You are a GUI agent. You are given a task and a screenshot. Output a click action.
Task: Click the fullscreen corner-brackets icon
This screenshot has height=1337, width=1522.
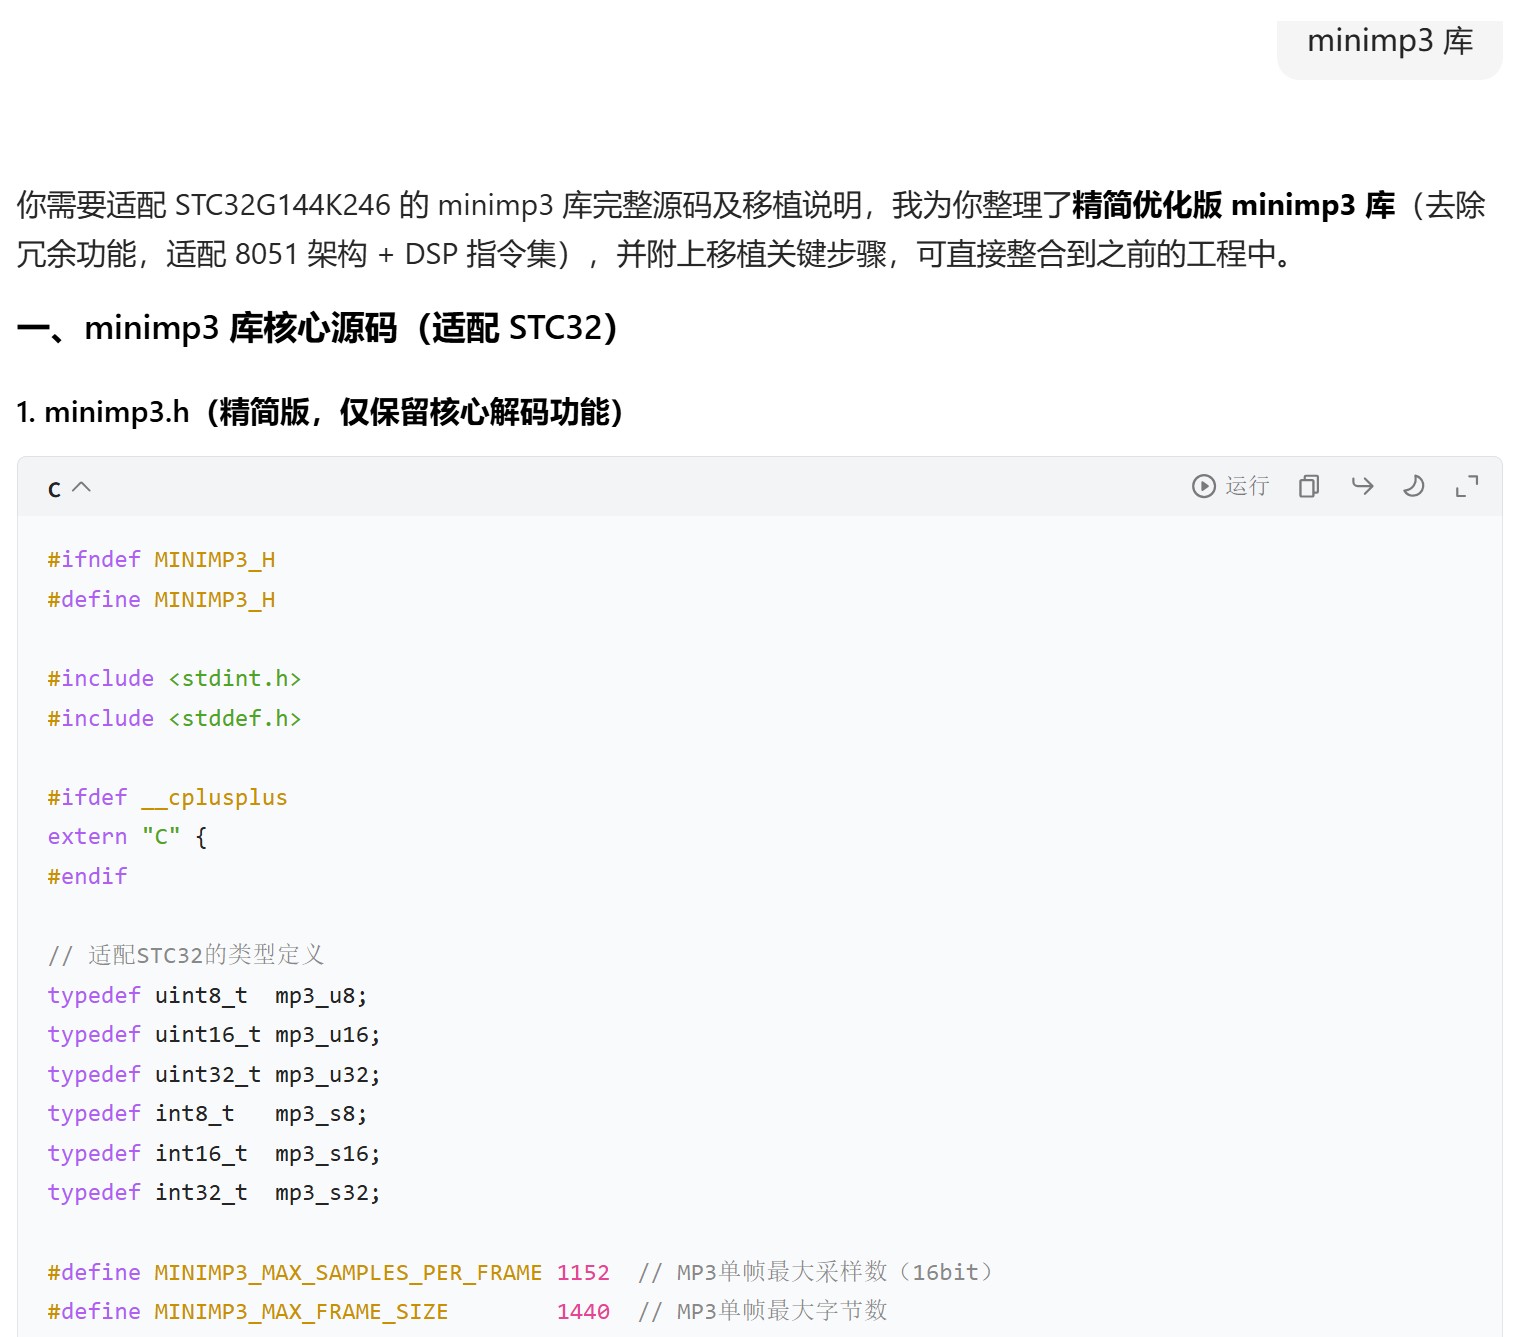(x=1466, y=487)
